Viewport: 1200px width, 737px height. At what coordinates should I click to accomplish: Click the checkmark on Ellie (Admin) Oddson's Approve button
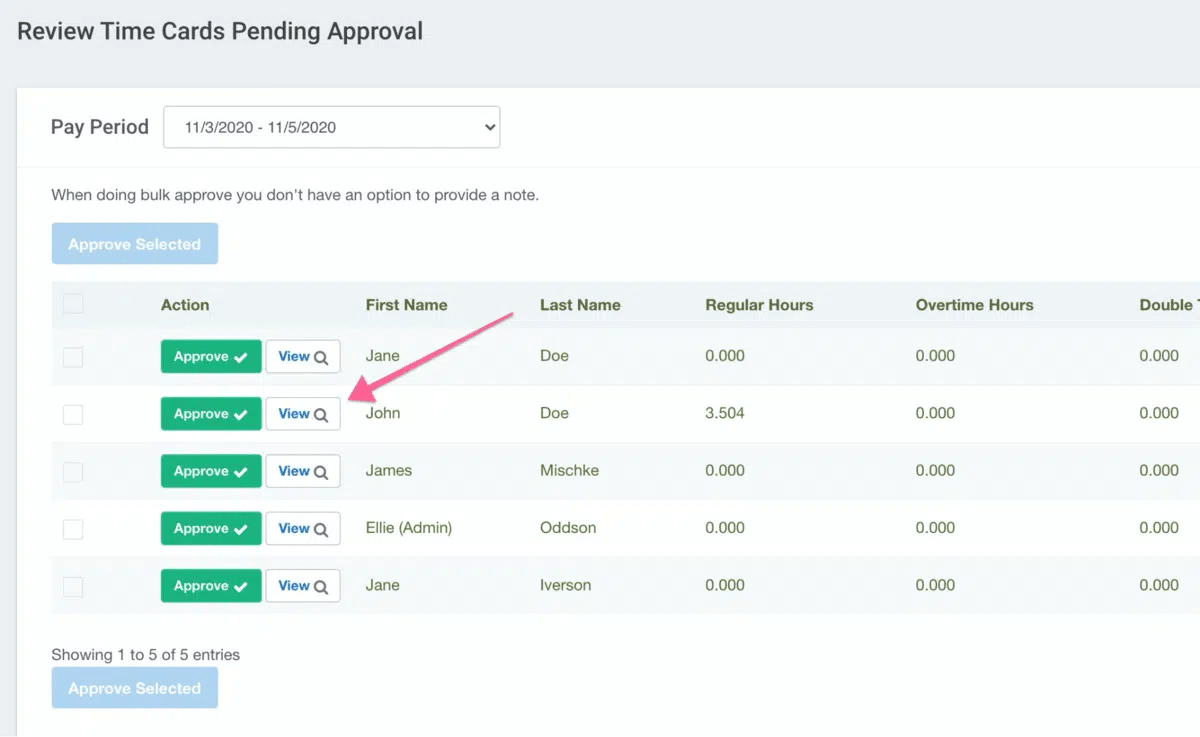coord(243,528)
